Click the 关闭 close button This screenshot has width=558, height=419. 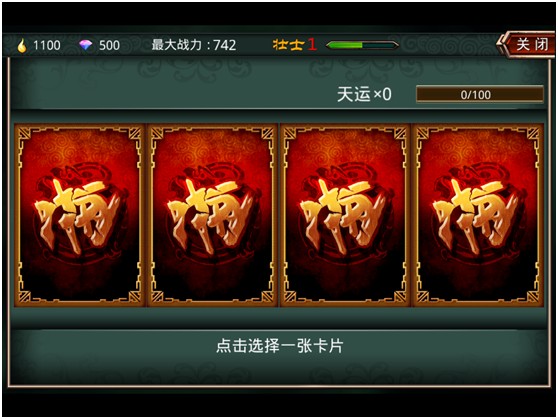[x=526, y=44]
